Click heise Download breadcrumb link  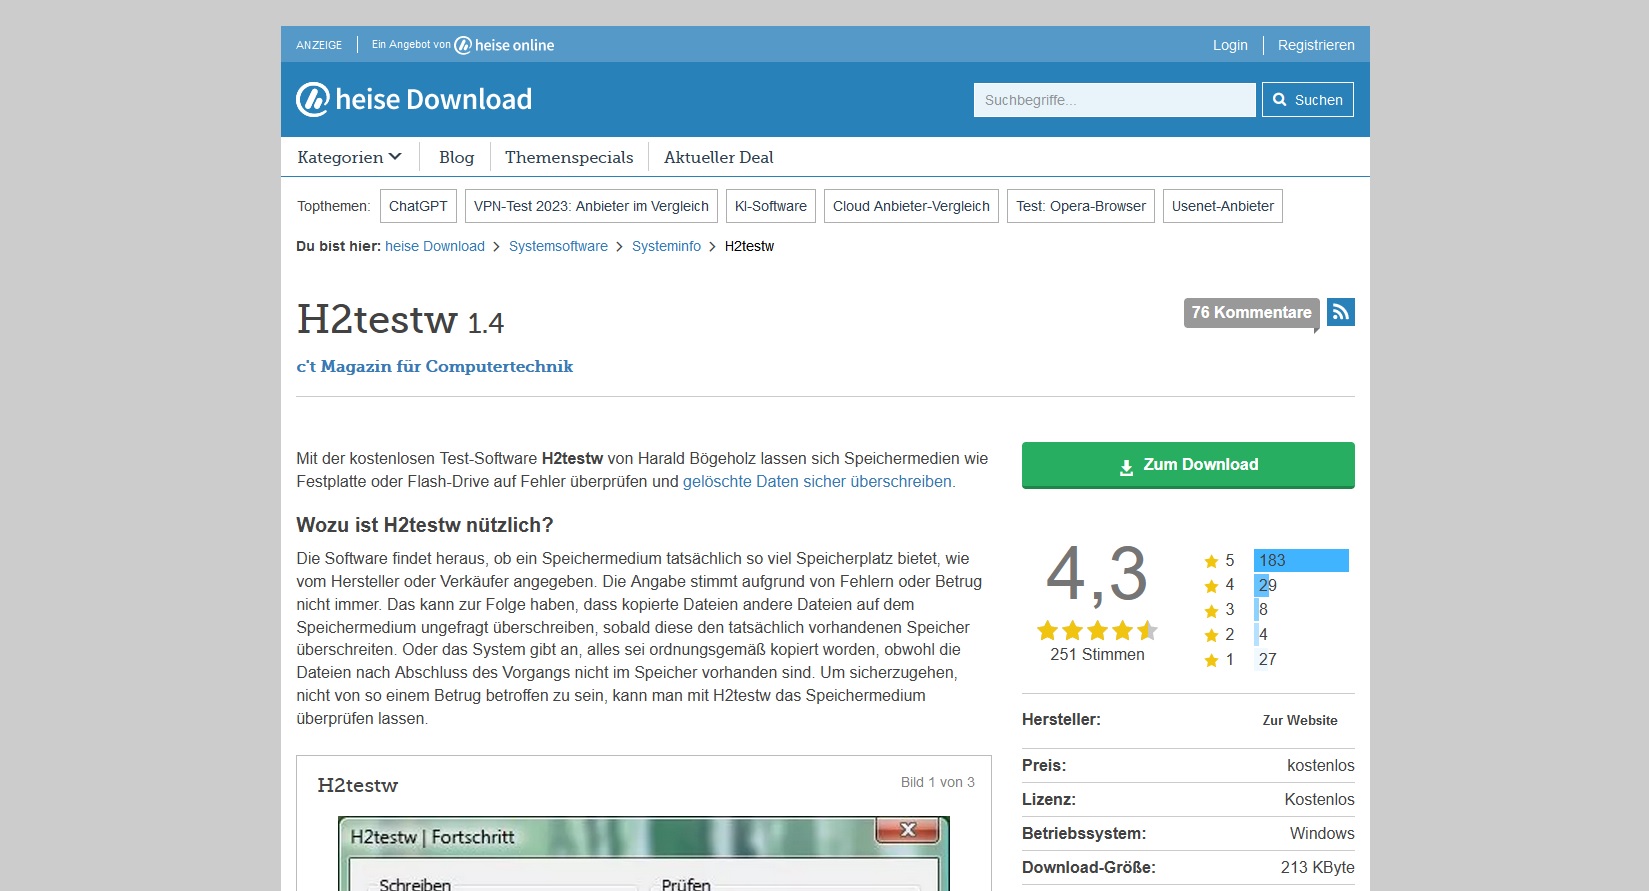tap(435, 246)
